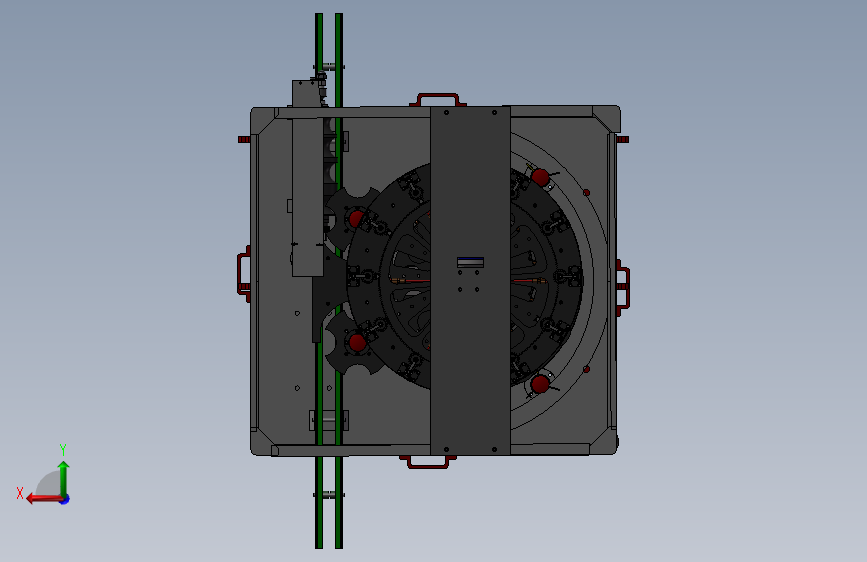This screenshot has height=562, width=867.
Task: Select the red handle on the left side
Action: (x=244, y=274)
